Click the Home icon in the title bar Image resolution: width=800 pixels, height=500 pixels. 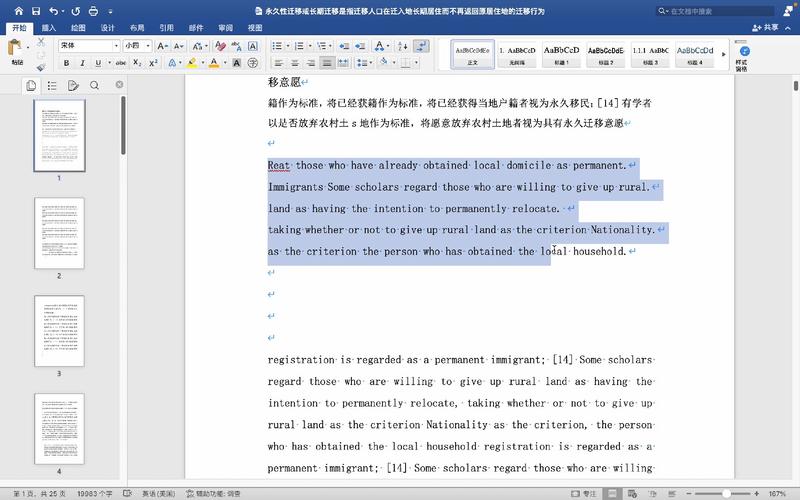click(x=19, y=11)
